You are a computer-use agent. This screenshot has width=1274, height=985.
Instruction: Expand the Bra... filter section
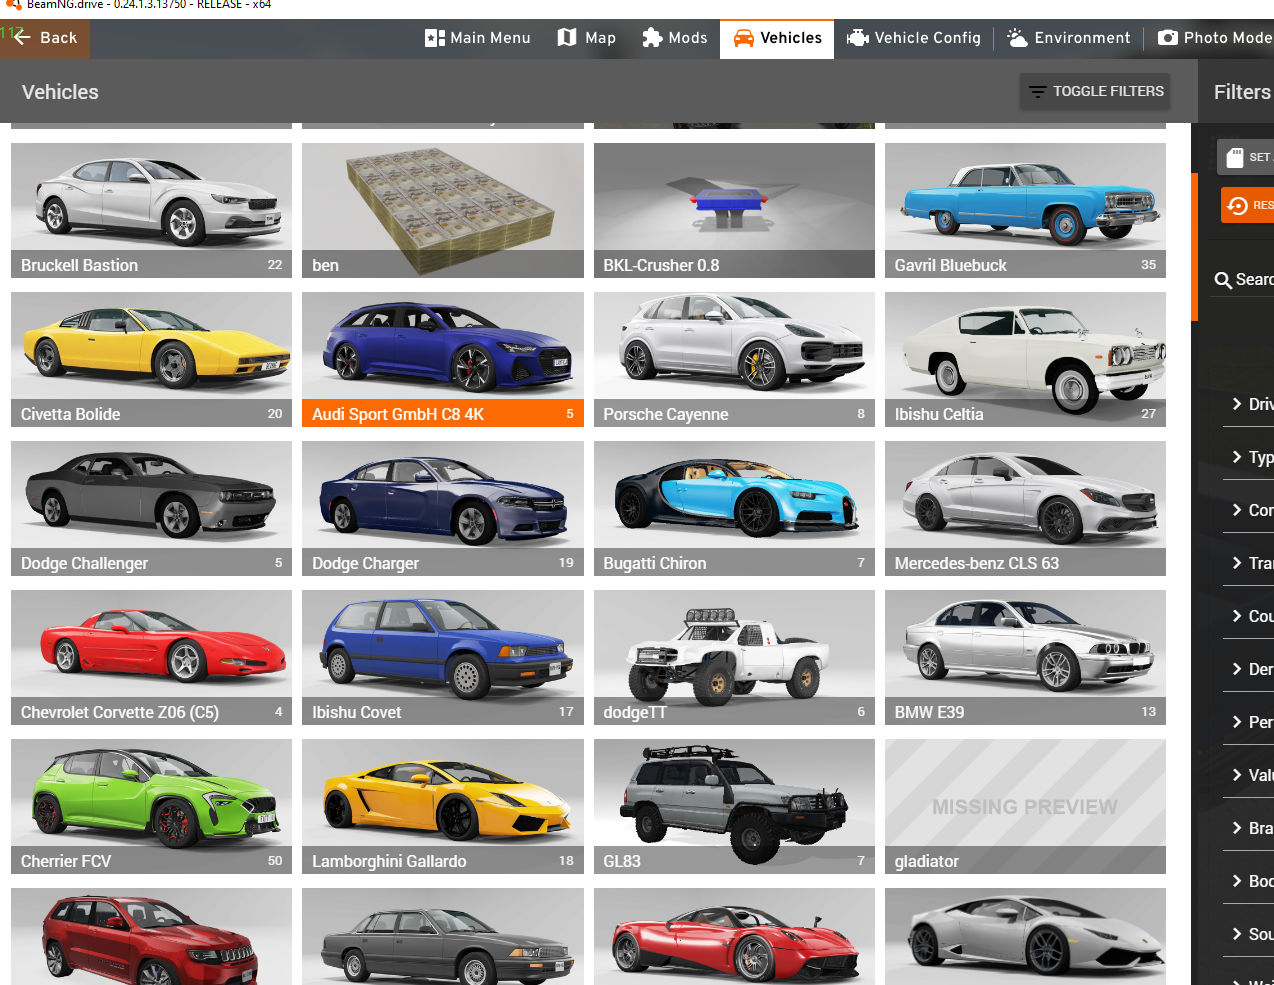point(1248,828)
